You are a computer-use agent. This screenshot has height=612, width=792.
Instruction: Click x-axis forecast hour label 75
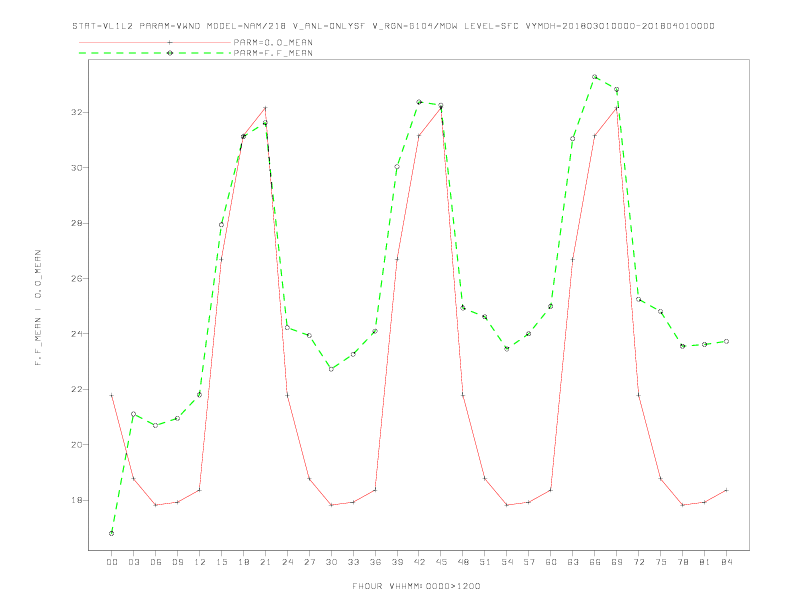click(x=661, y=562)
